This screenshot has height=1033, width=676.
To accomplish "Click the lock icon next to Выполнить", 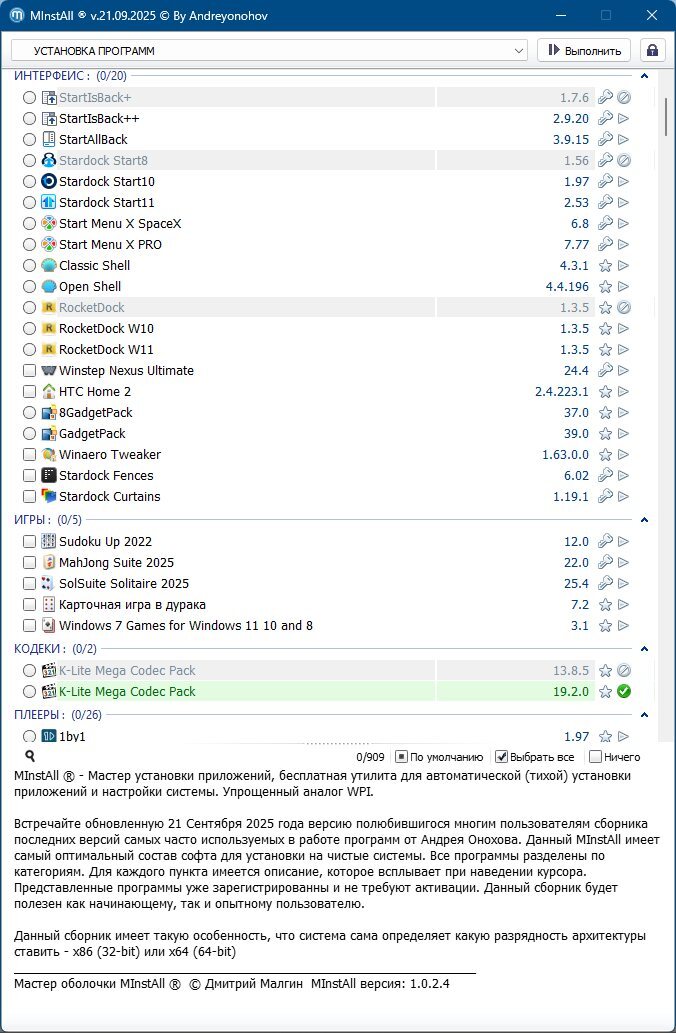I will (x=653, y=50).
